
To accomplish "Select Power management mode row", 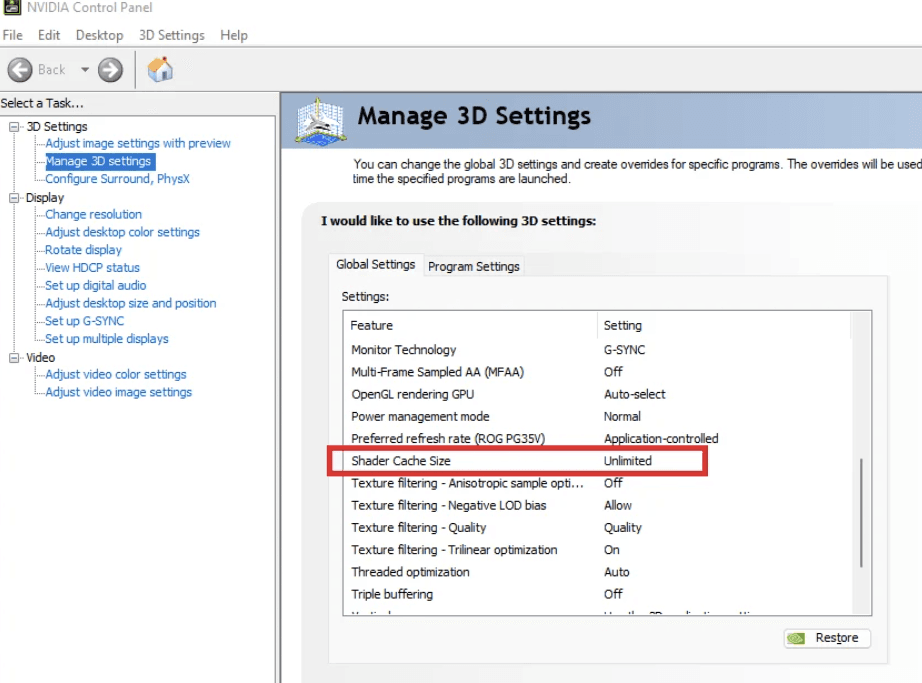I will tap(597, 417).
